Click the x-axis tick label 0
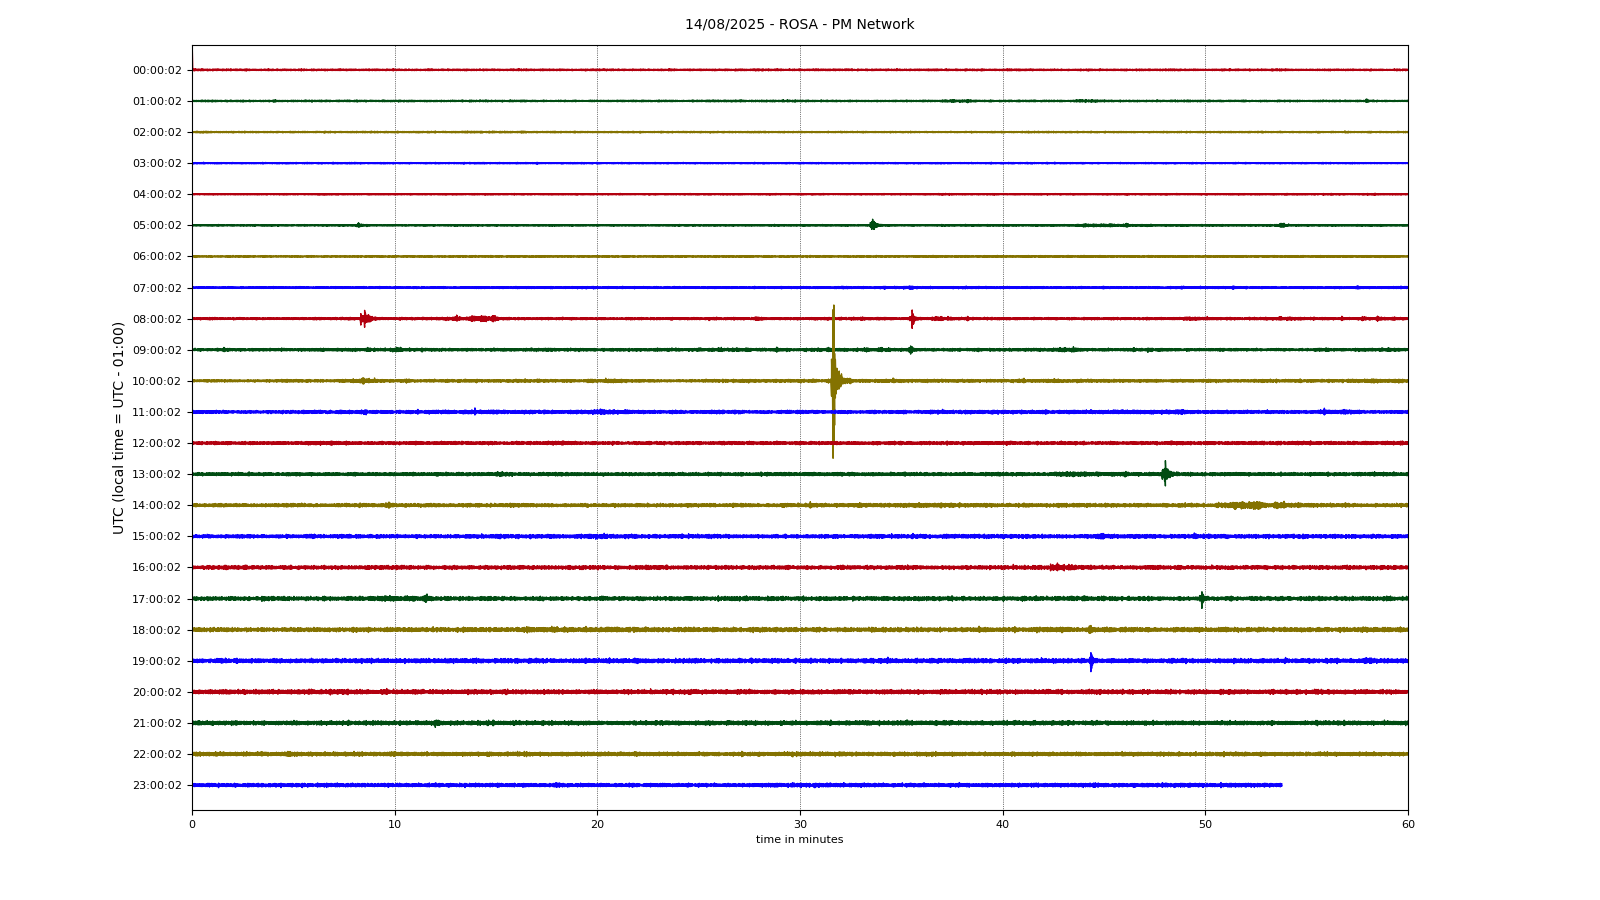The width and height of the screenshot is (1600, 900). 192,824
